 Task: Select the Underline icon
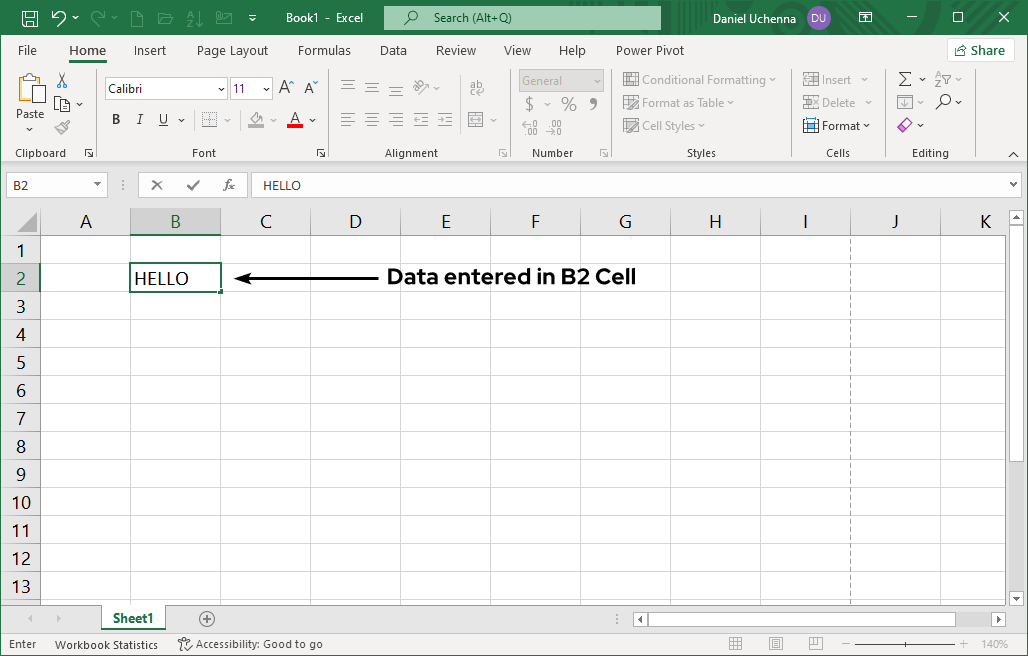click(161, 119)
